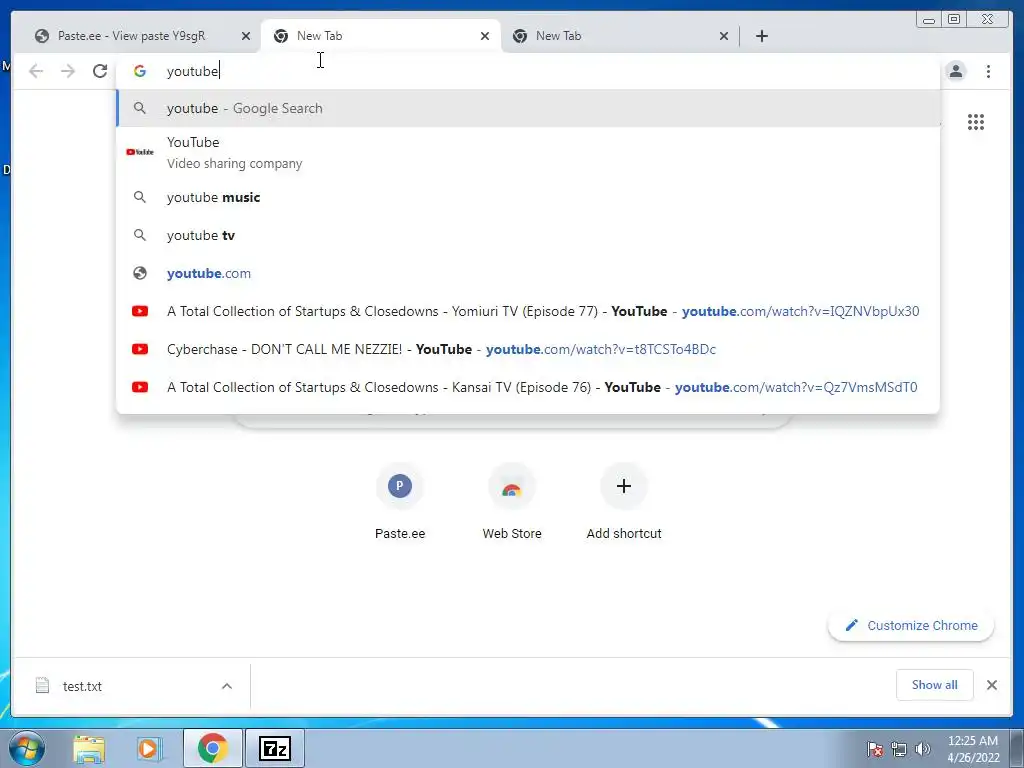Viewport: 1024px width, 768px height.
Task: Click the Action Center flag tray icon
Action: point(875,749)
